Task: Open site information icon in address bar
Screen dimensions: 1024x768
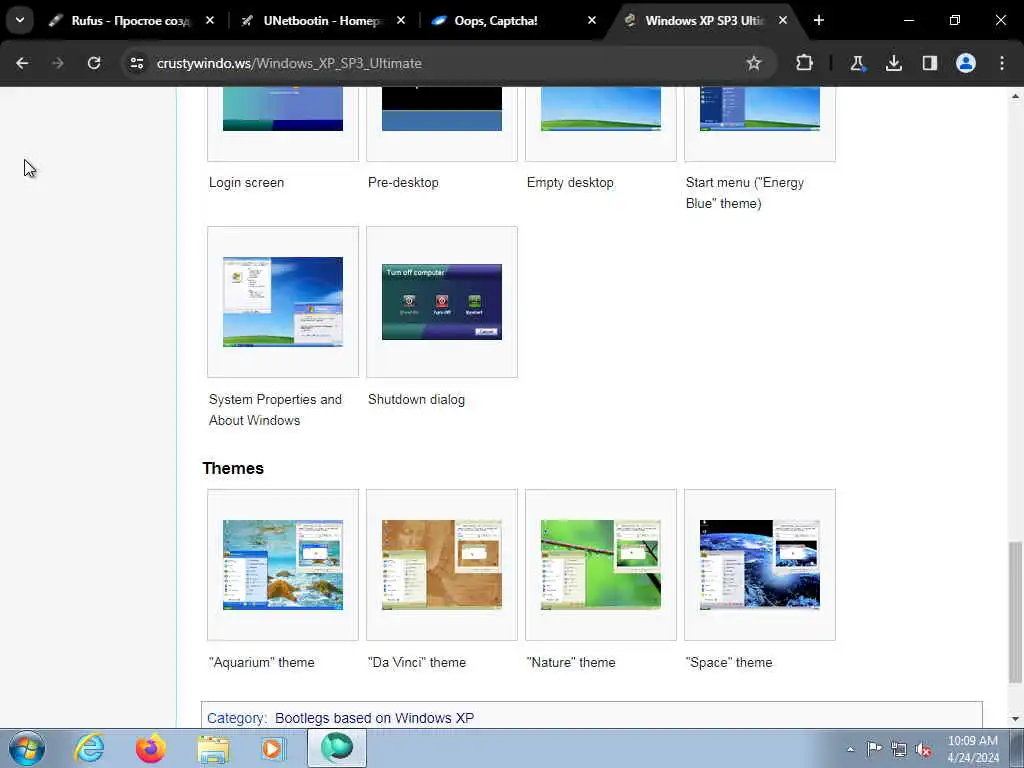Action: click(137, 63)
